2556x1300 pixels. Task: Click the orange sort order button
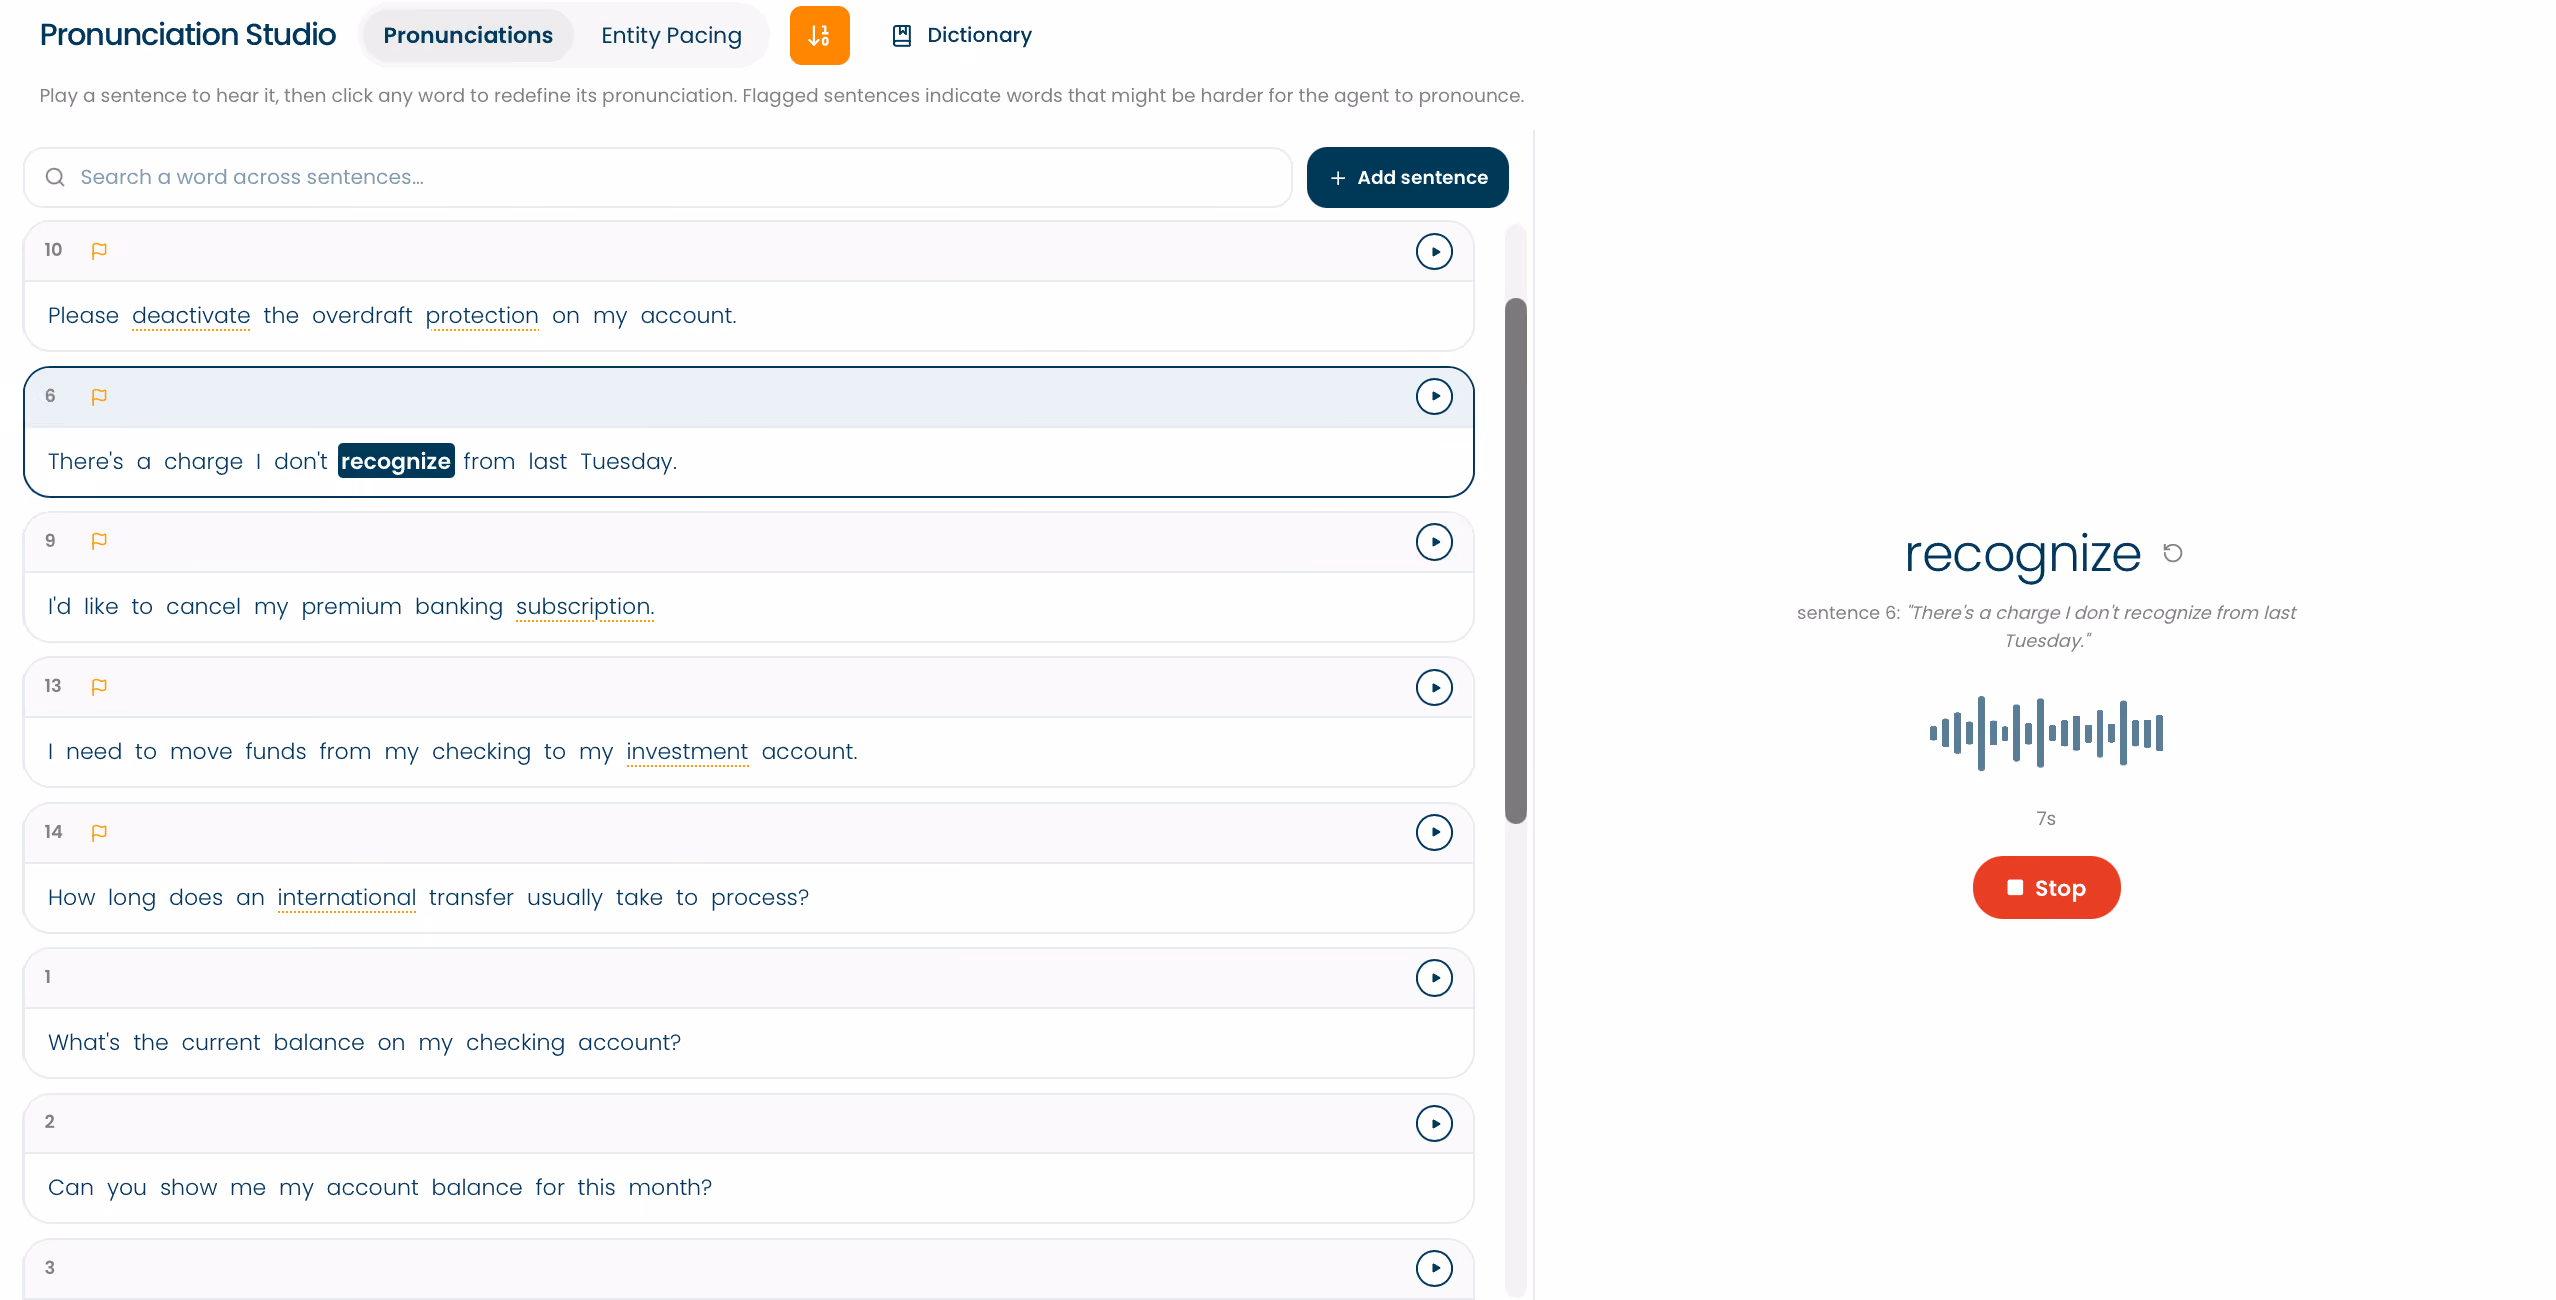(819, 35)
